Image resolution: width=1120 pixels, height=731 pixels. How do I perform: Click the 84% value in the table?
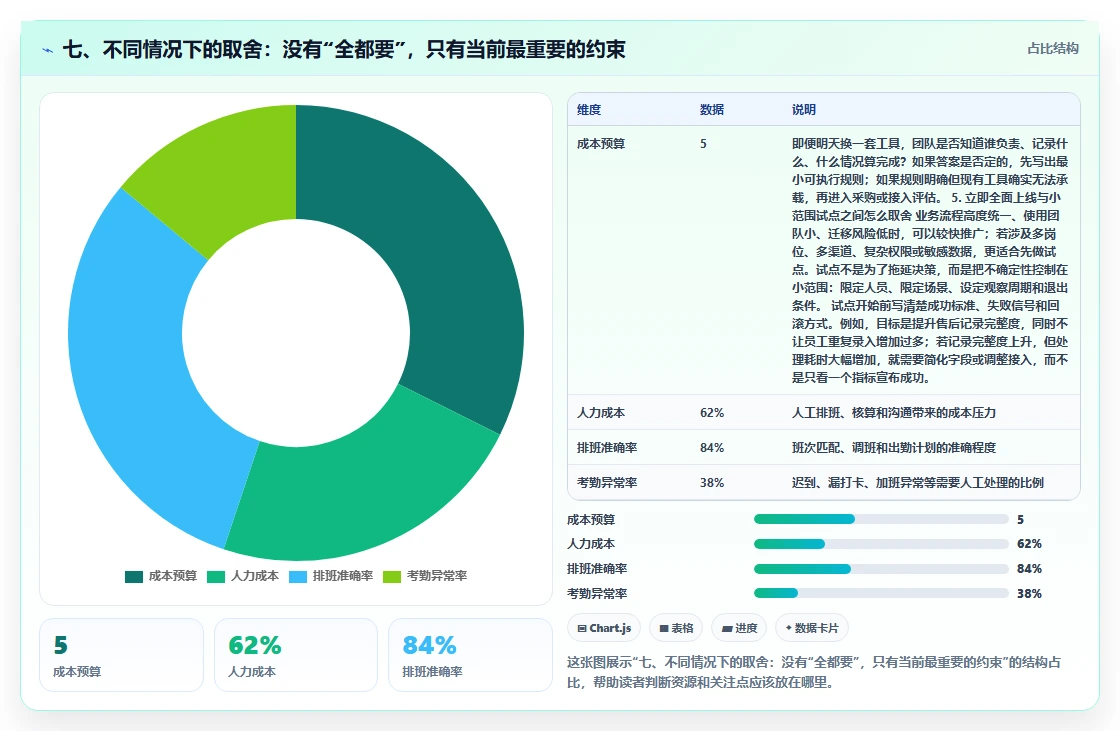click(711, 447)
